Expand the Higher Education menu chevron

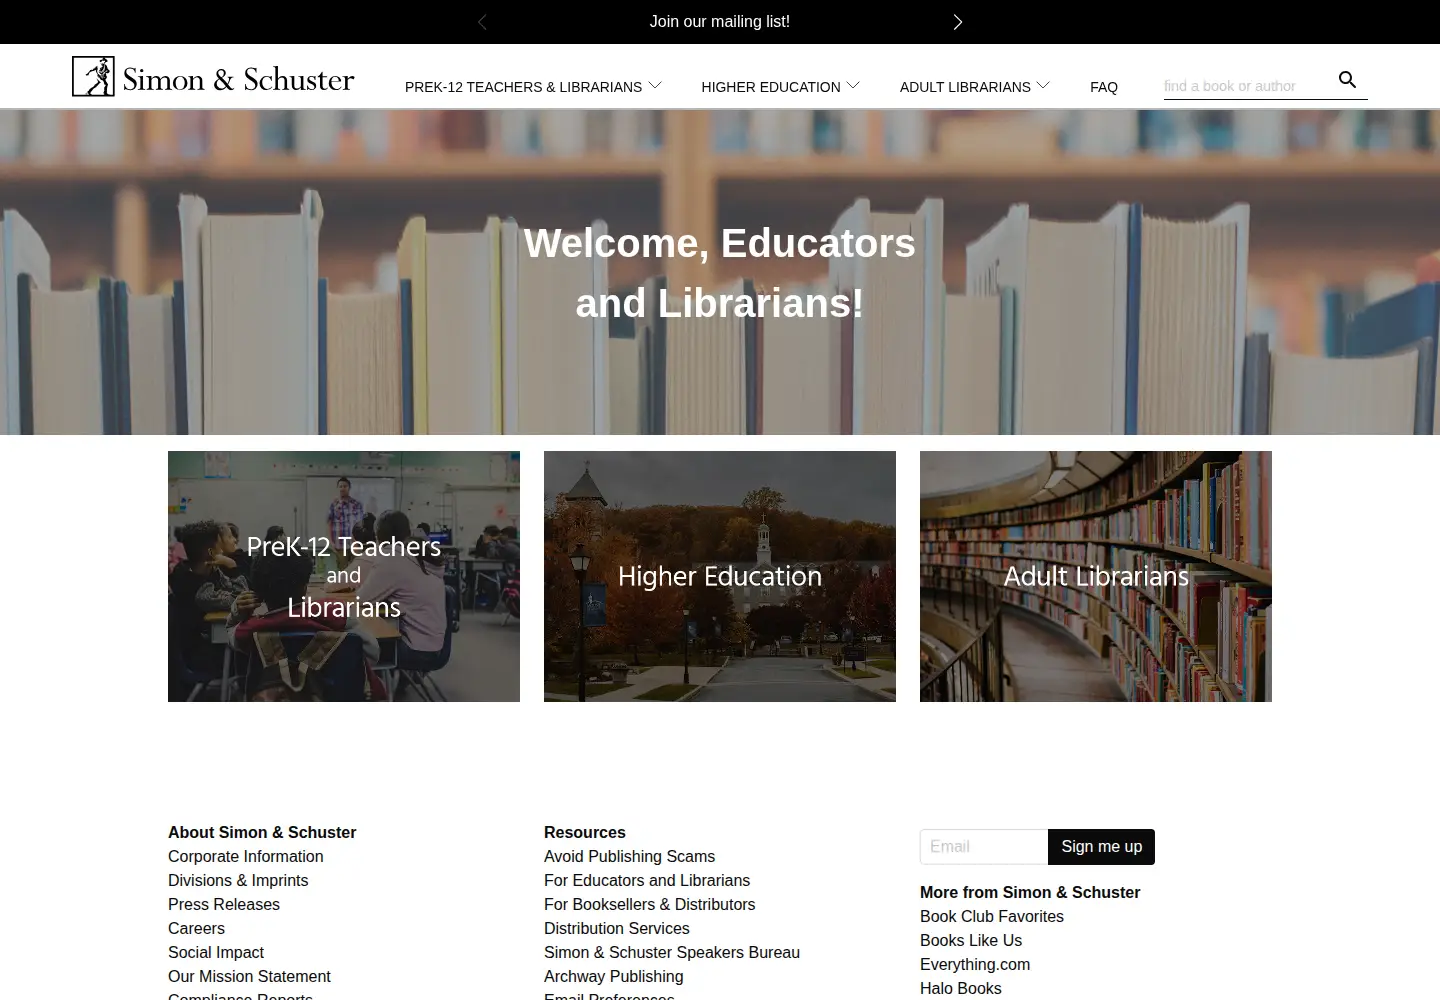tap(853, 86)
